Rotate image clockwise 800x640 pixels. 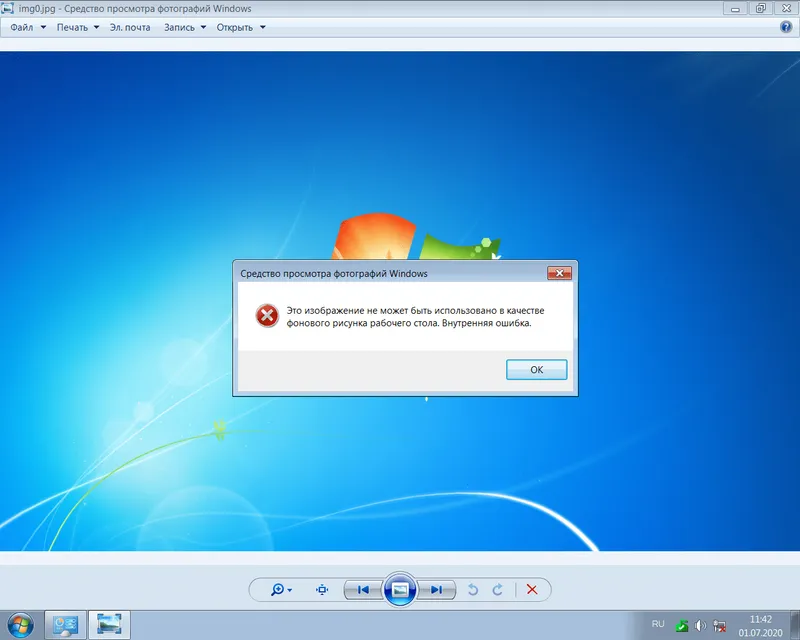tap(497, 590)
